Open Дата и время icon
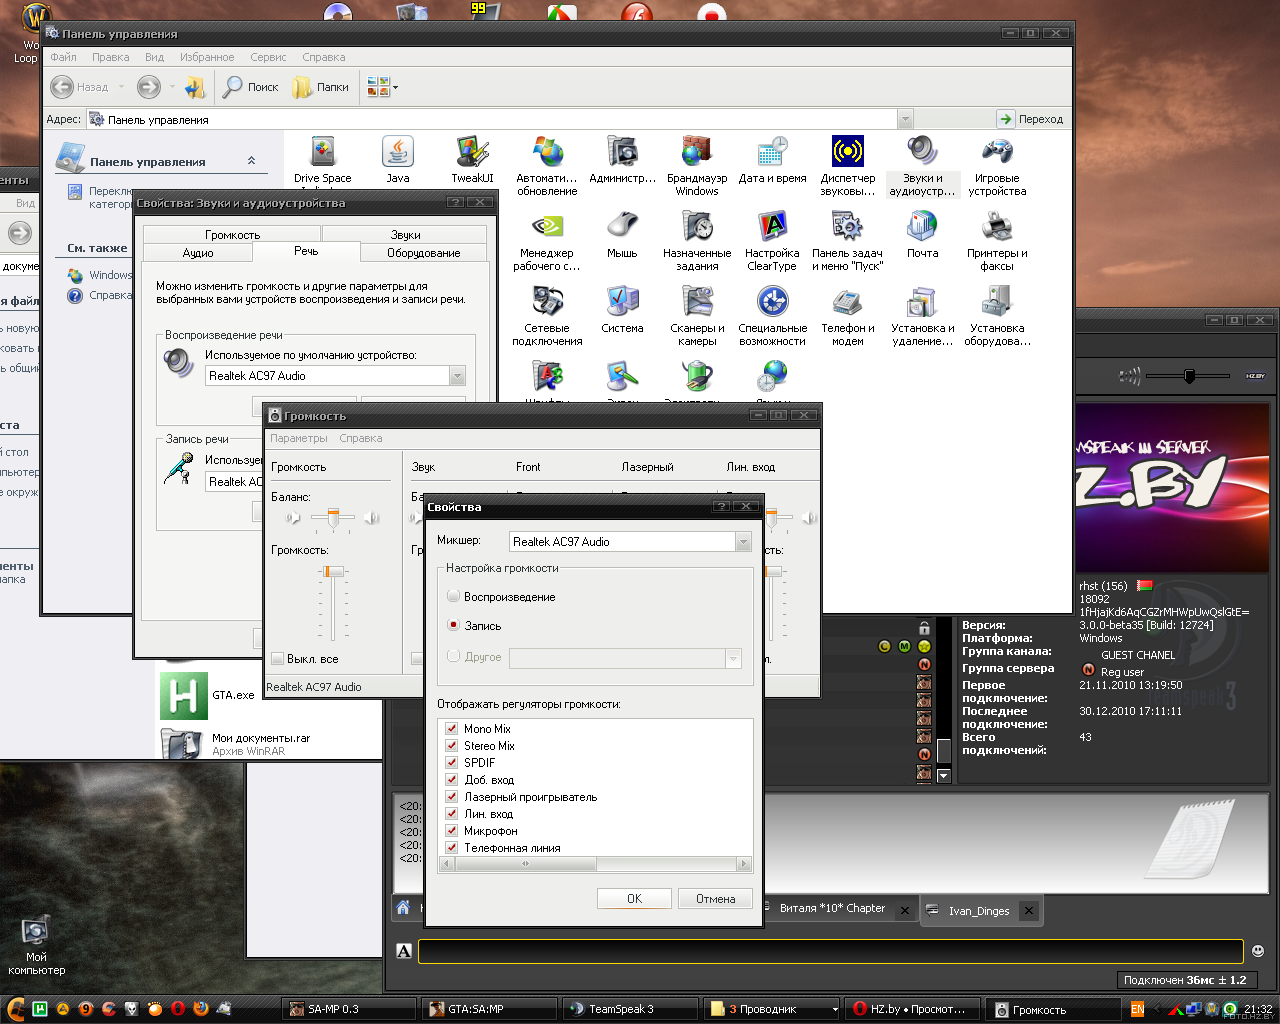This screenshot has width=1280, height=1024. tap(772, 160)
